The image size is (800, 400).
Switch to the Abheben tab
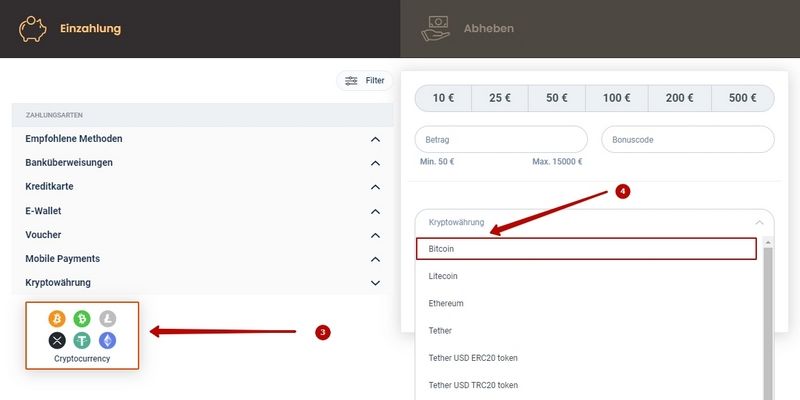[488, 28]
